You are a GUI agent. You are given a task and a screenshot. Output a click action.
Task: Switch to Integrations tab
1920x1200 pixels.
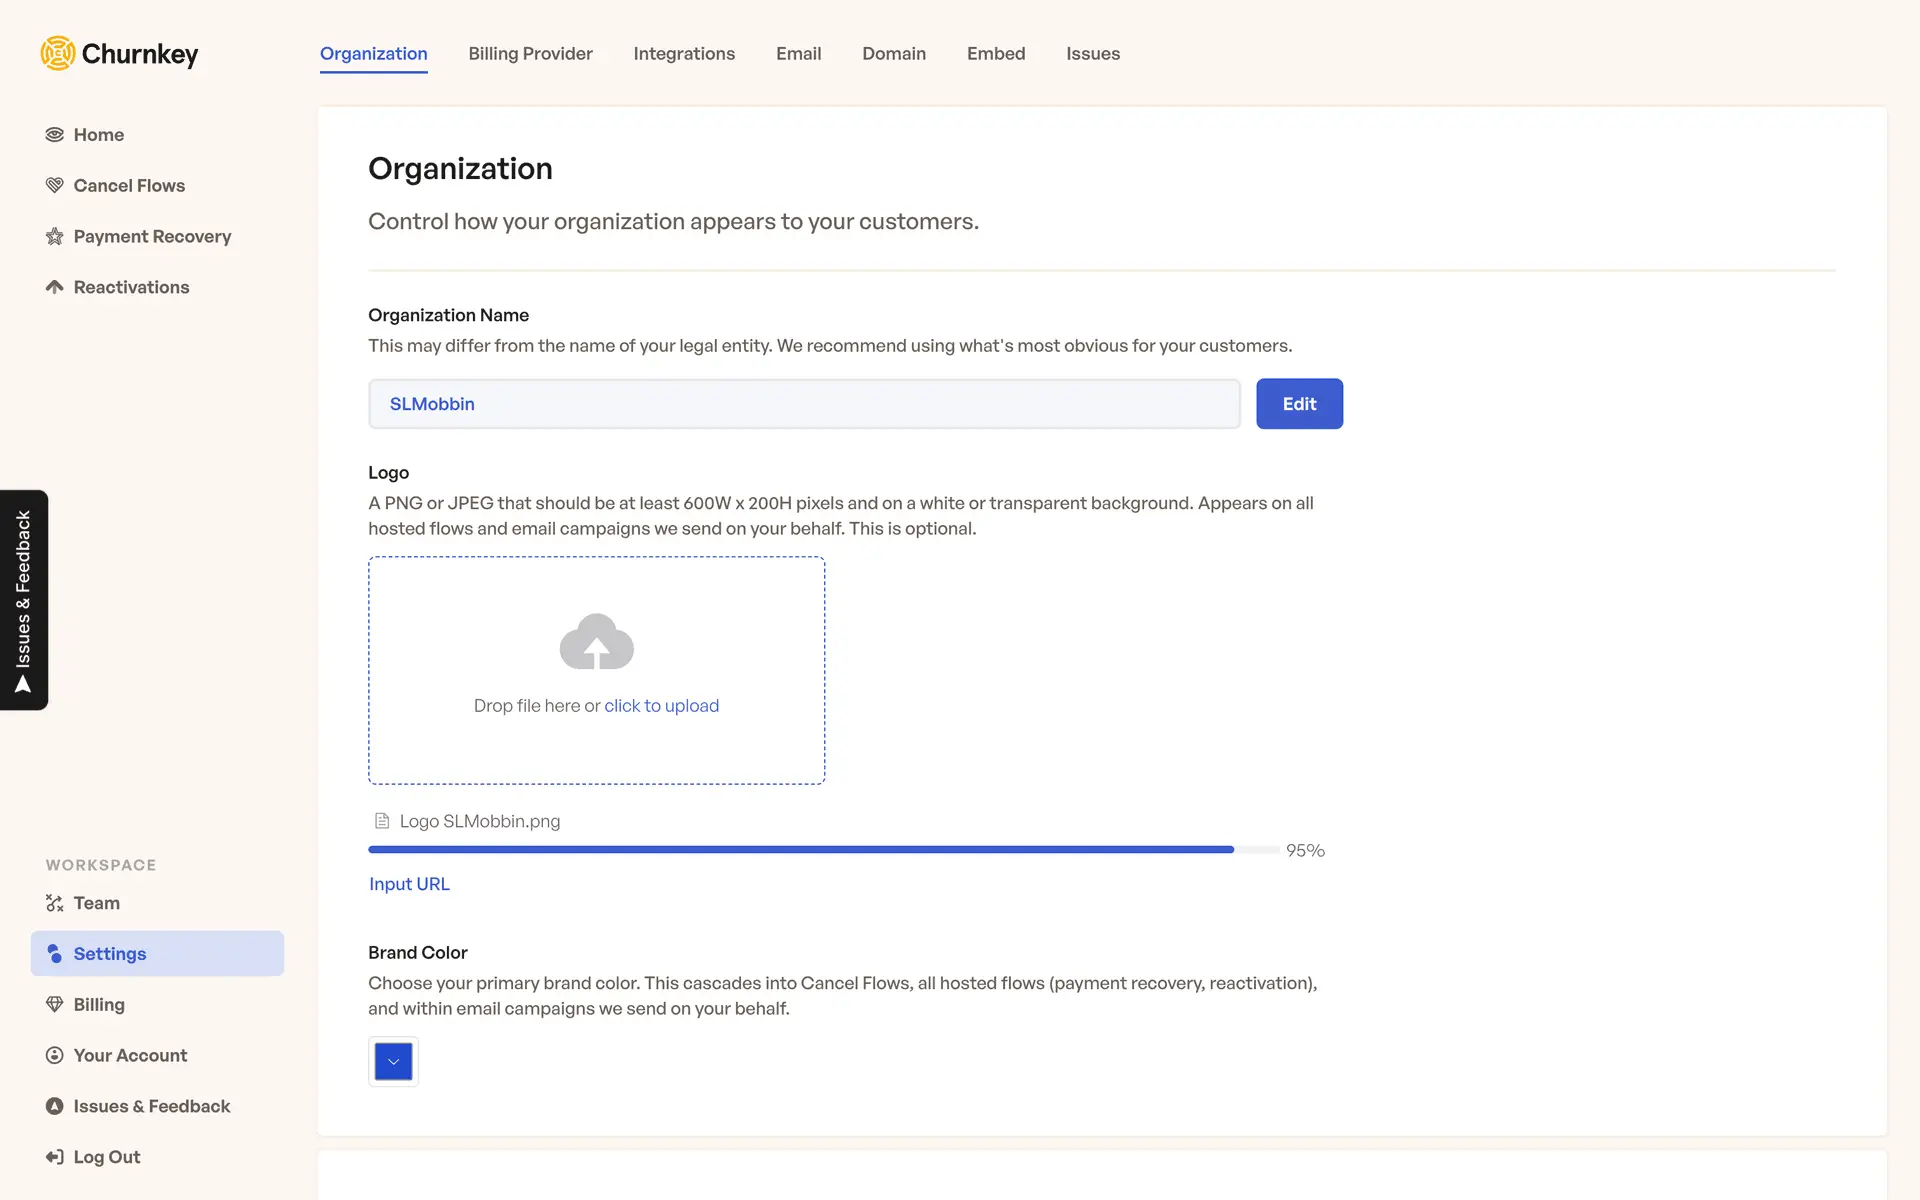(x=684, y=54)
